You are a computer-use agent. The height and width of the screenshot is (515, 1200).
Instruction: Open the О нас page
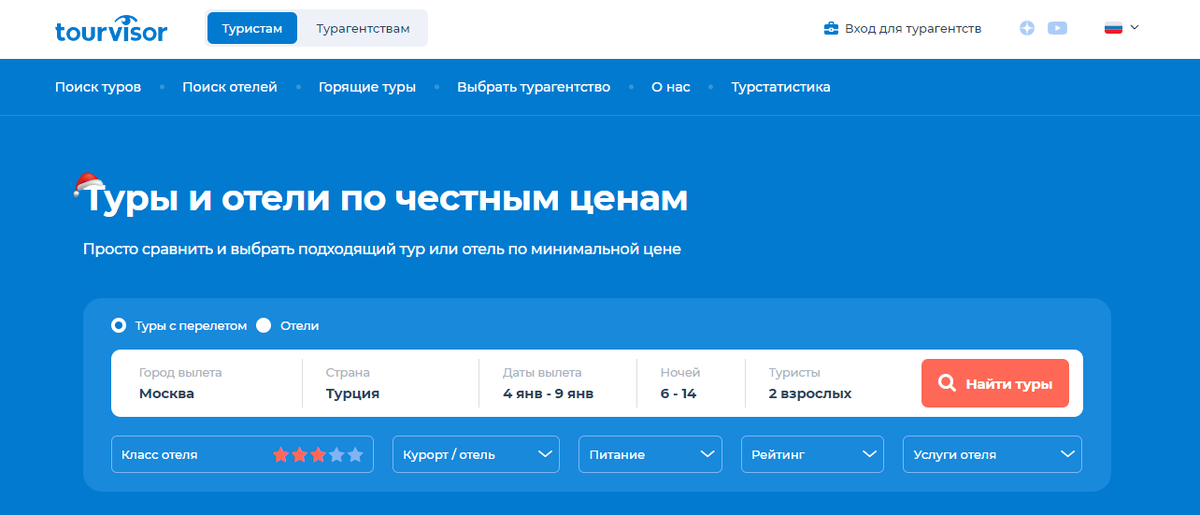tap(671, 87)
